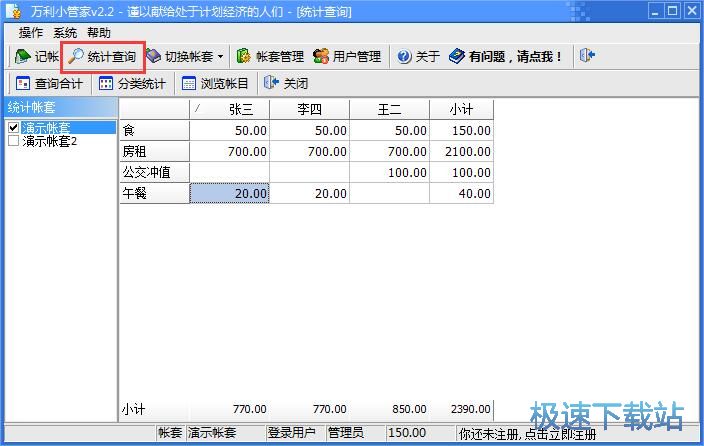This screenshot has height=446, width=704.
Task: Select 食 subtotal cell 150.00
Action: [x=462, y=130]
